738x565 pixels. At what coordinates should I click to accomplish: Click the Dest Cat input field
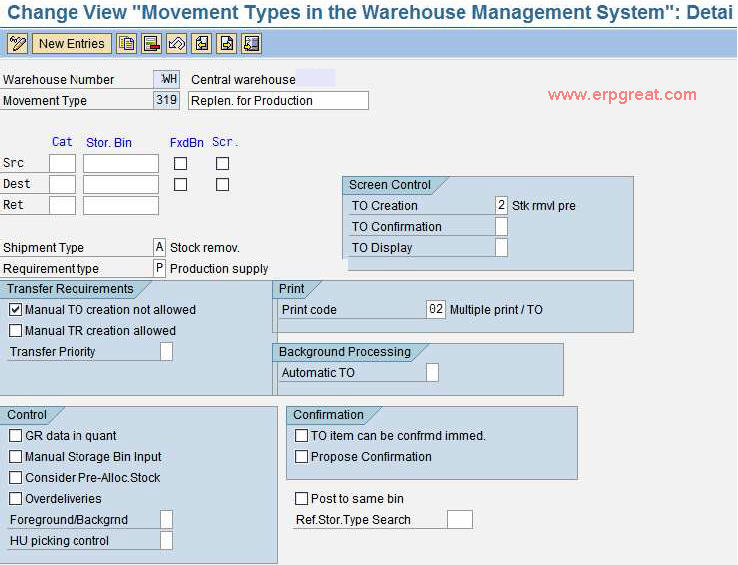pyautogui.click(x=63, y=184)
